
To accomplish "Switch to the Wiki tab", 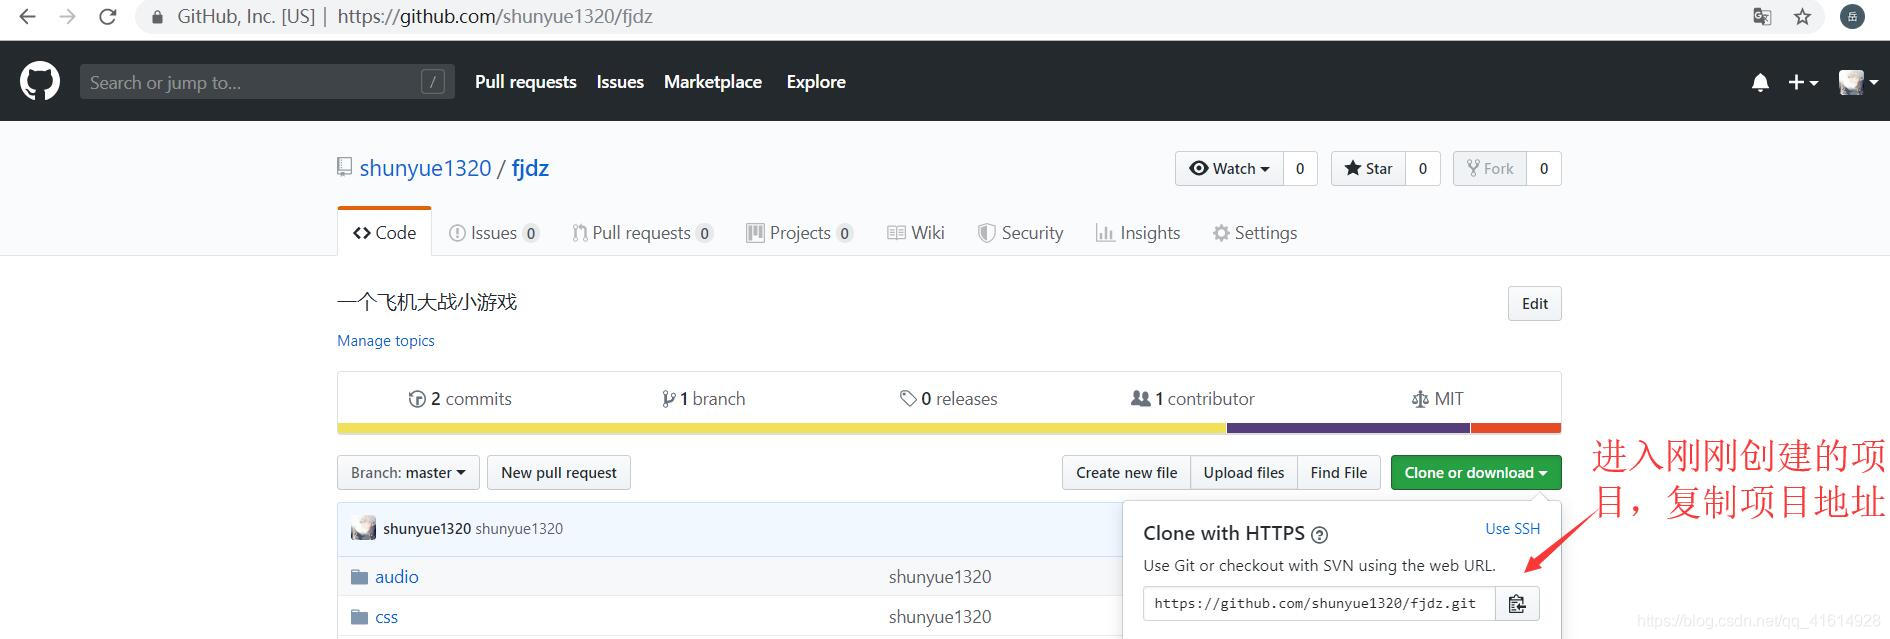I will (x=916, y=233).
